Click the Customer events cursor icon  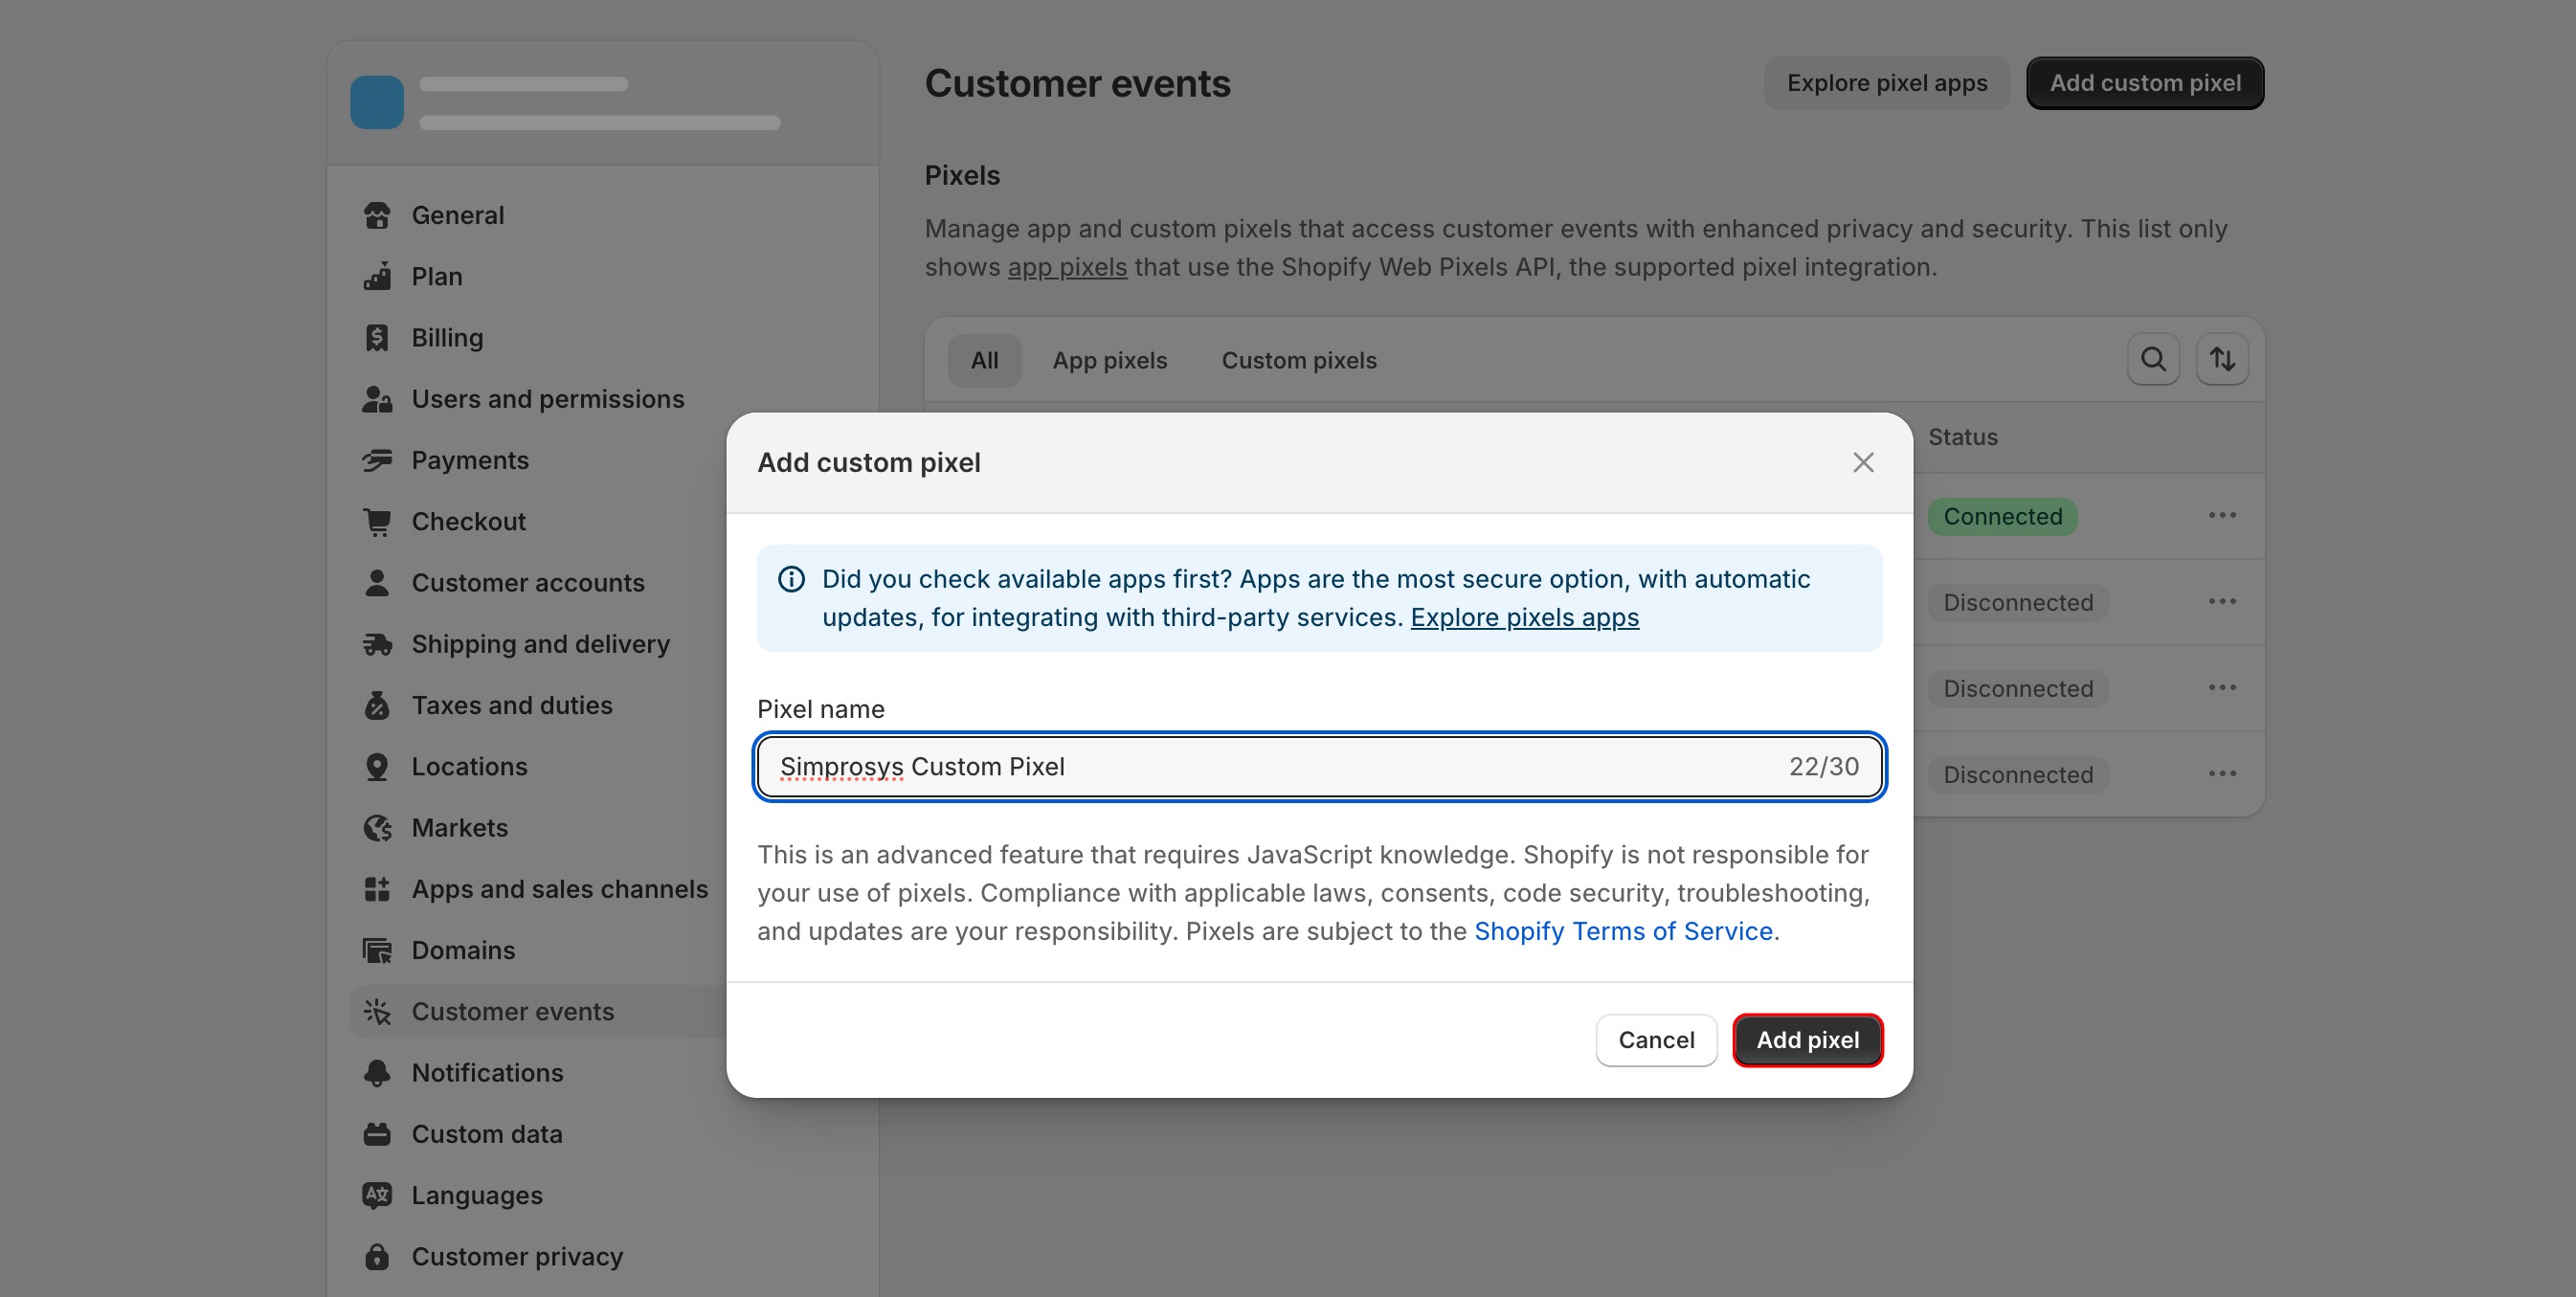(377, 1011)
